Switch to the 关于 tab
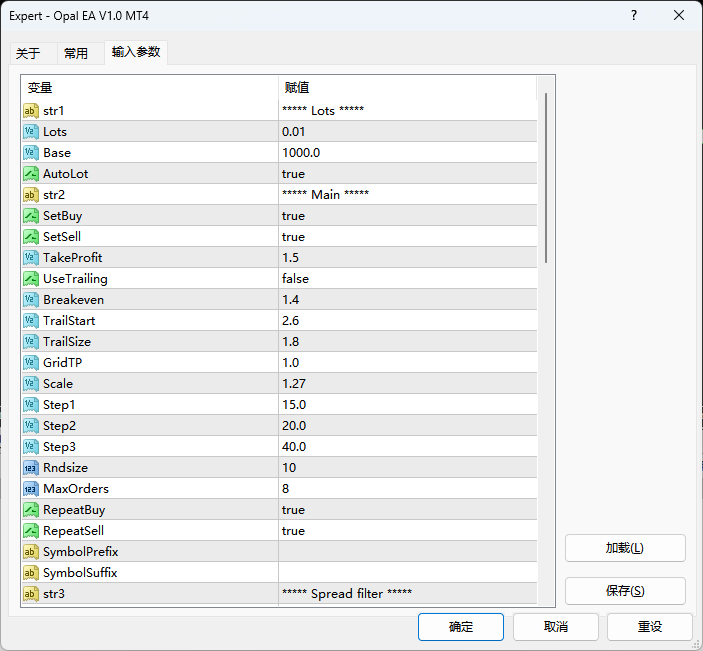703x651 pixels. pyautogui.click(x=28, y=53)
